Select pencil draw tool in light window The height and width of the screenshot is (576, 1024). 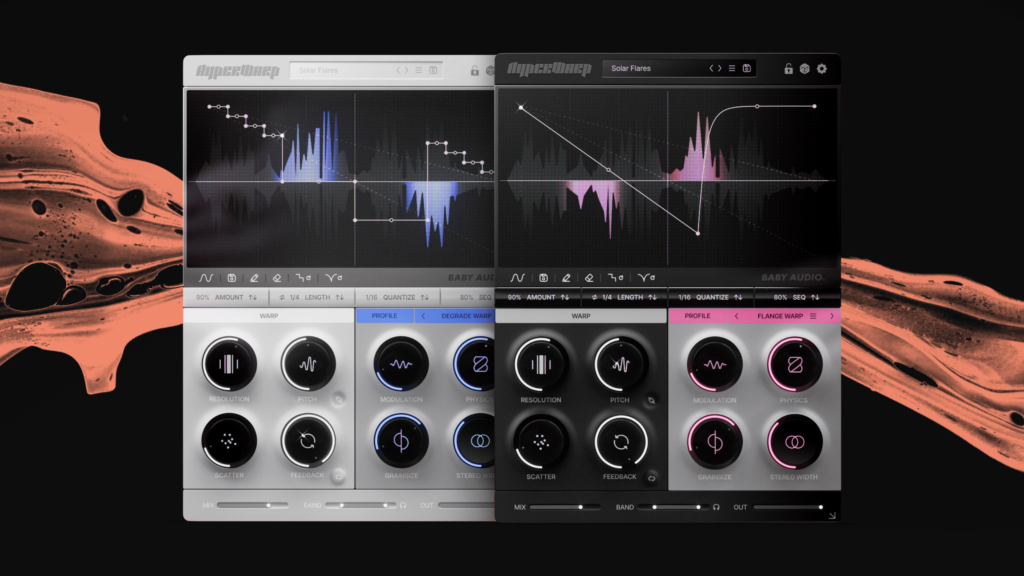point(254,278)
